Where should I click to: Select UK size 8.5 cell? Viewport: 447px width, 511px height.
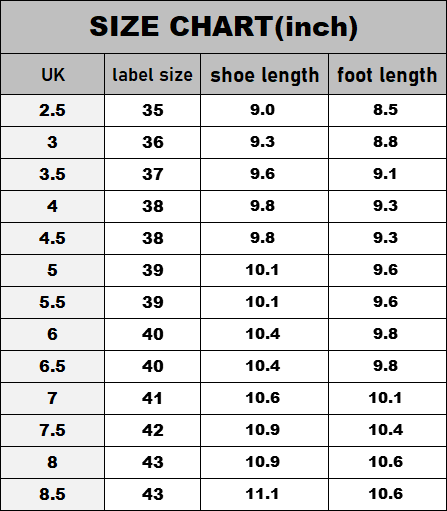click(53, 494)
